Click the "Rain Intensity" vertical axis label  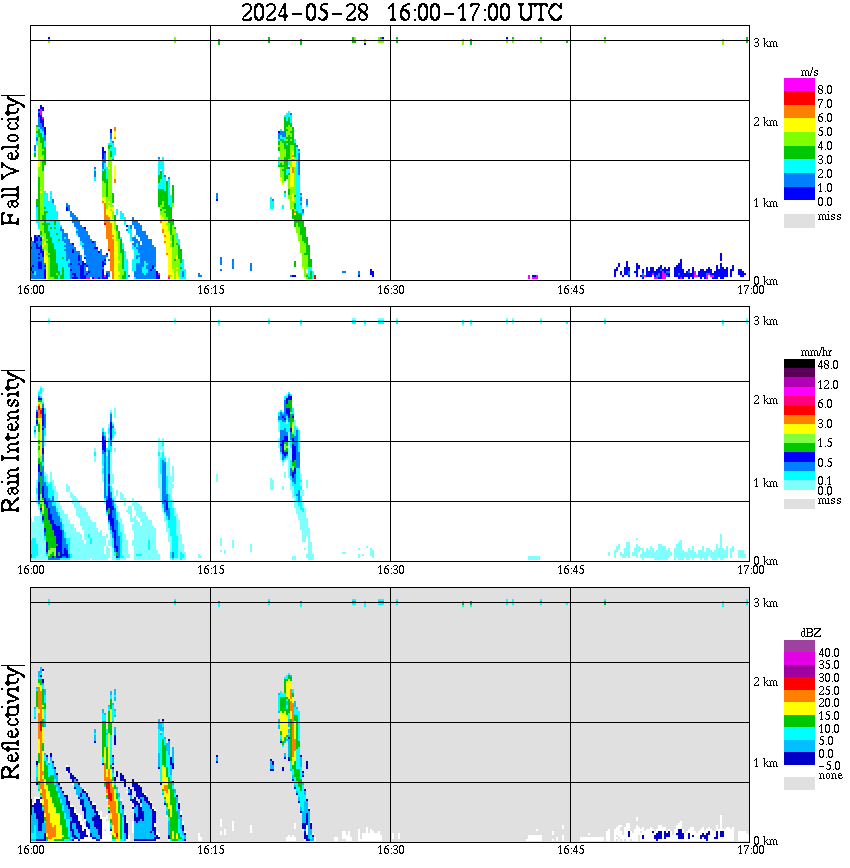click(x=12, y=441)
